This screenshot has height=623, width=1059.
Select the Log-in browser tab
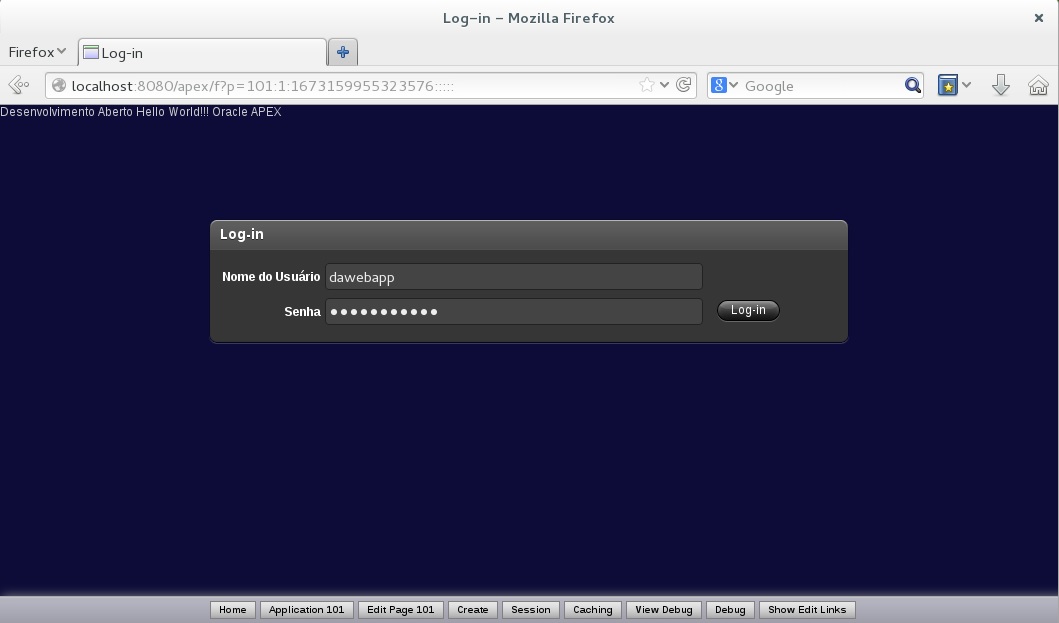pyautogui.click(x=200, y=53)
